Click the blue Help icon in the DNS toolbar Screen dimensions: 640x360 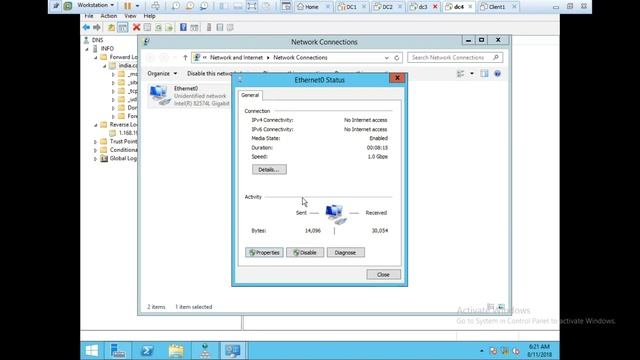[183, 27]
